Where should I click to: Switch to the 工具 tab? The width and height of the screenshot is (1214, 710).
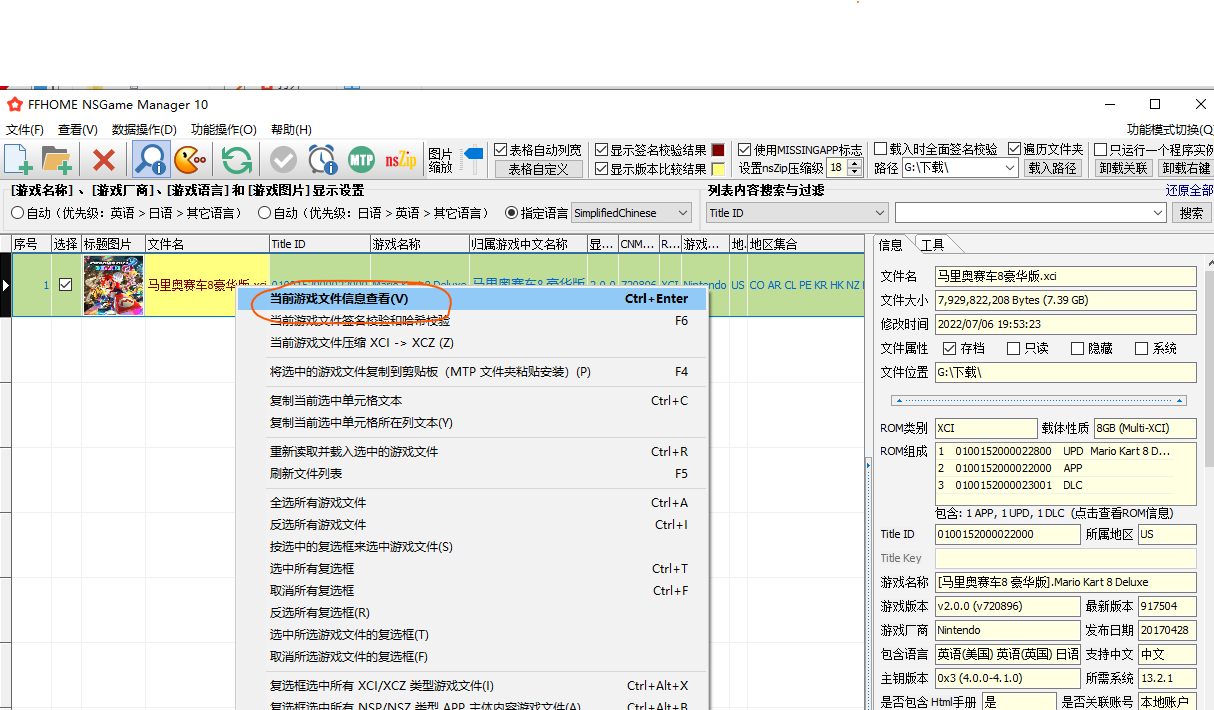pos(933,245)
